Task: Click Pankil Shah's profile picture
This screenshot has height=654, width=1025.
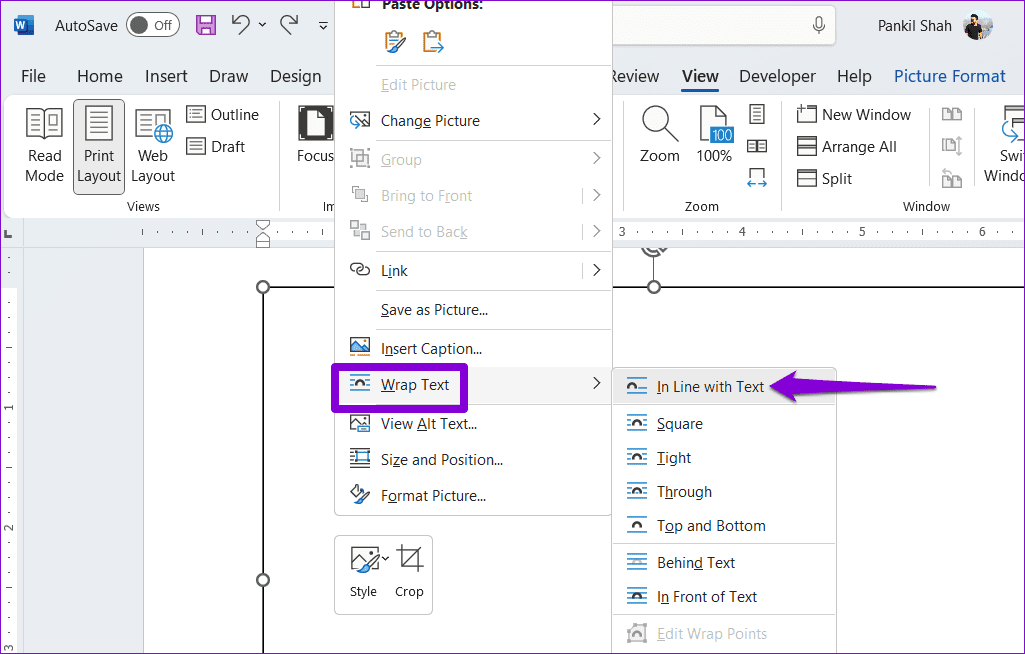Action: (x=977, y=25)
